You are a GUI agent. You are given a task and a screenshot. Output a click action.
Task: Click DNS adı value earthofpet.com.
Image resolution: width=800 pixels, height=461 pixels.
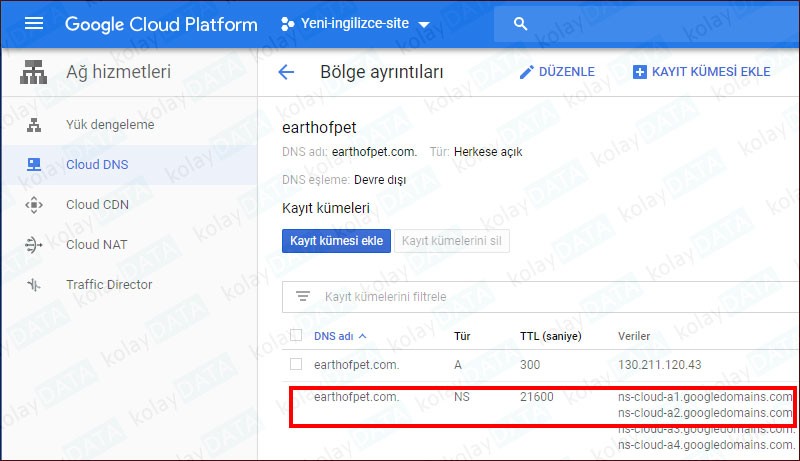[x=374, y=152]
